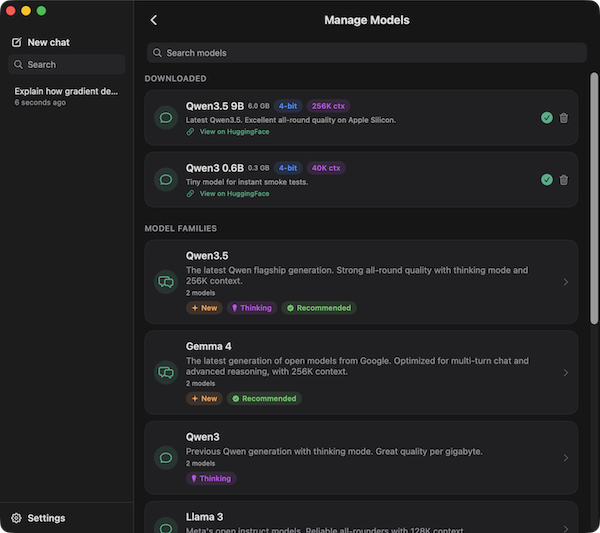Viewport: 600px width, 533px height.
Task: Click the Settings gear icon
Action: [x=16, y=518]
